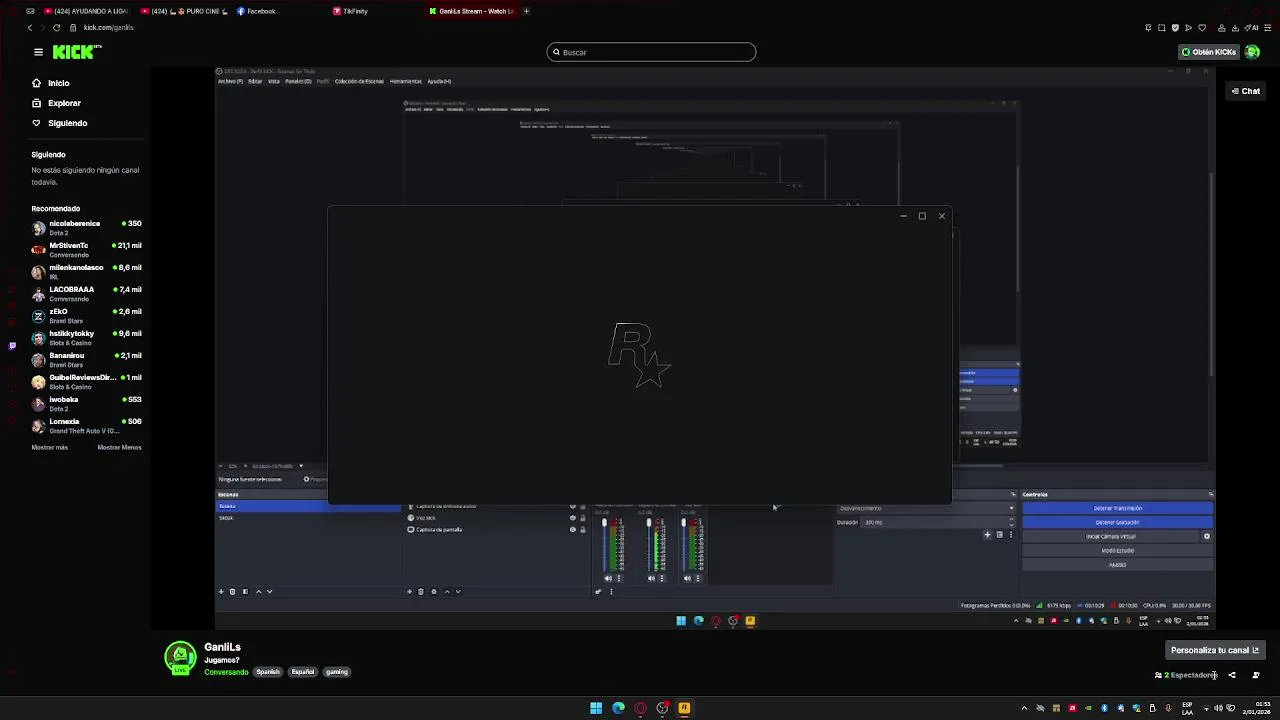Click GanilLs channel avatar
Screen dimensions: 1280x720
(180, 658)
